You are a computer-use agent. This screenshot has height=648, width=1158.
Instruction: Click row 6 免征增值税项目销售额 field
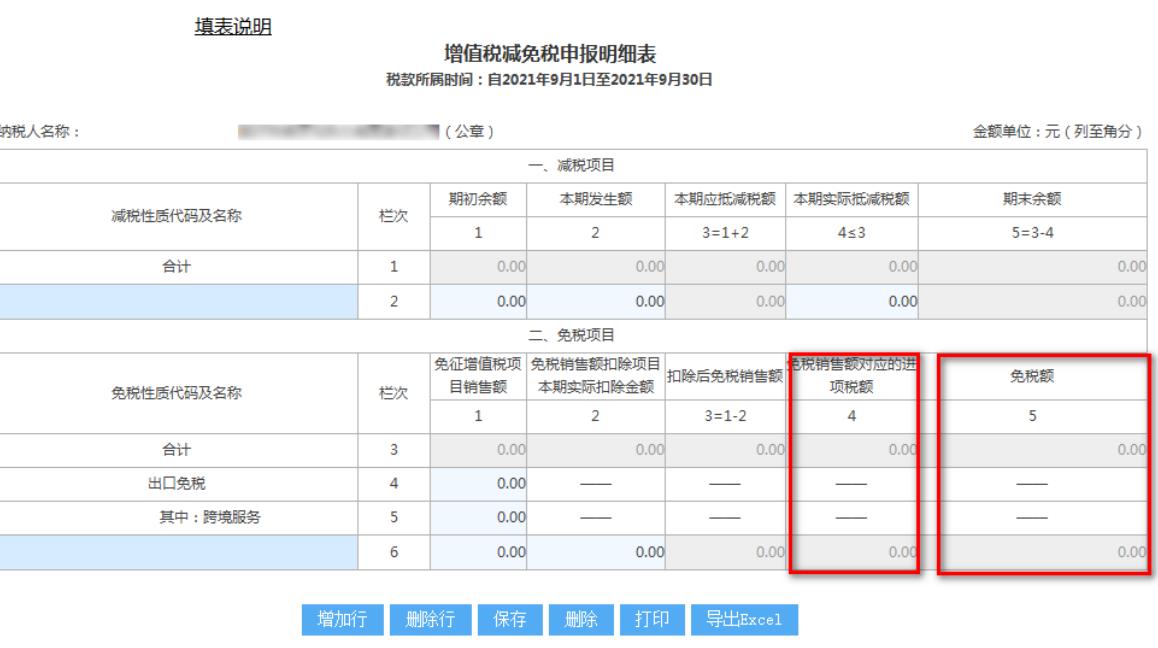[478, 550]
